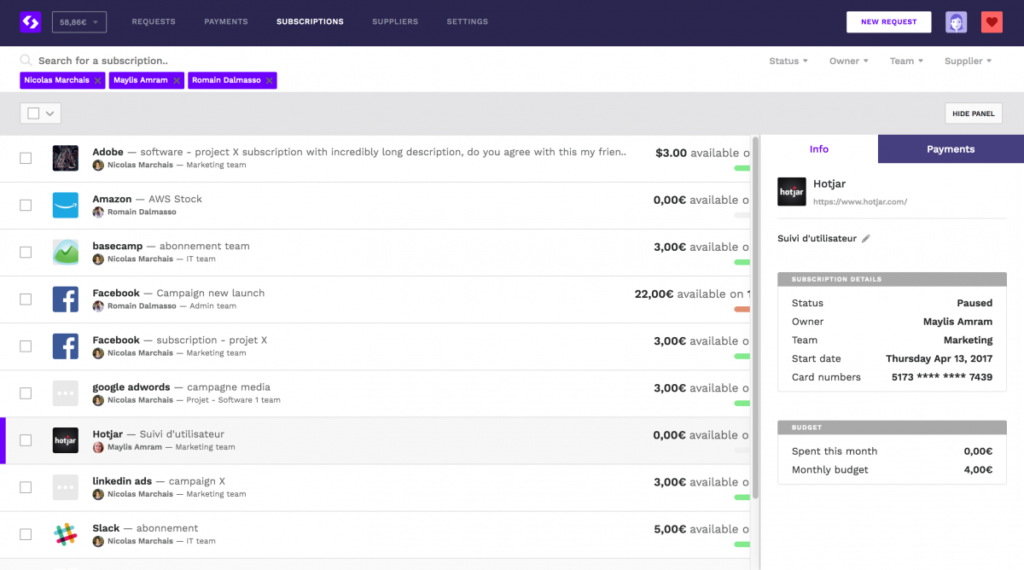Check the basecamp subscription checkbox
1024x570 pixels.
pos(25,252)
